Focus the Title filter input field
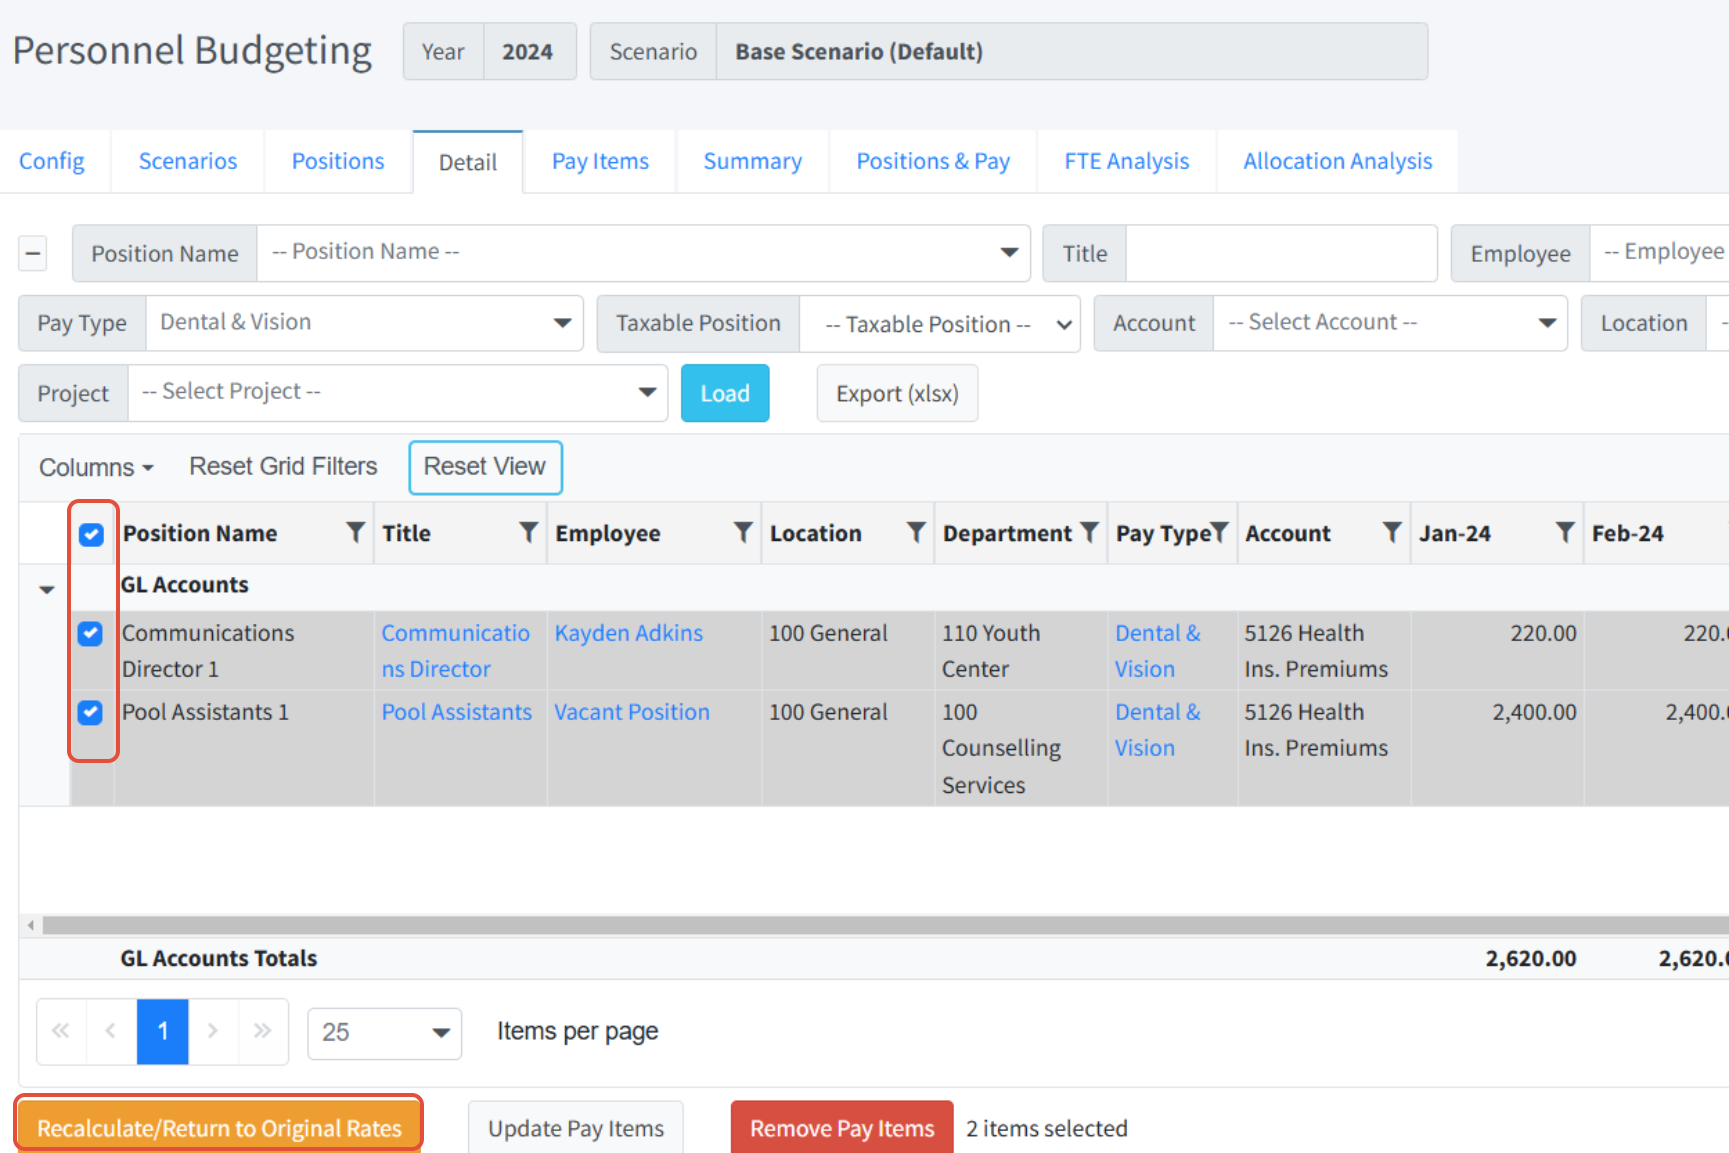This screenshot has height=1153, width=1729. click(x=1281, y=253)
